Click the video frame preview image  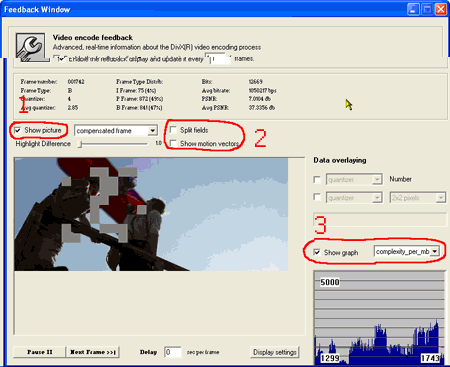[x=151, y=214]
